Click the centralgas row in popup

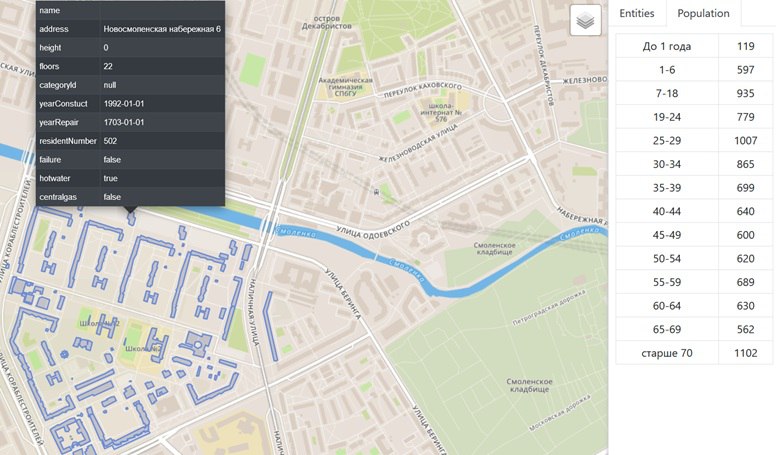[x=129, y=197]
